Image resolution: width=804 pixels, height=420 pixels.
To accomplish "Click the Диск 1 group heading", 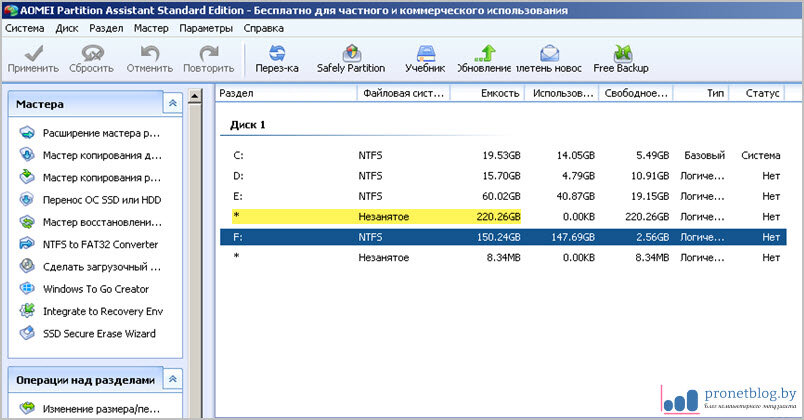I will [248, 125].
